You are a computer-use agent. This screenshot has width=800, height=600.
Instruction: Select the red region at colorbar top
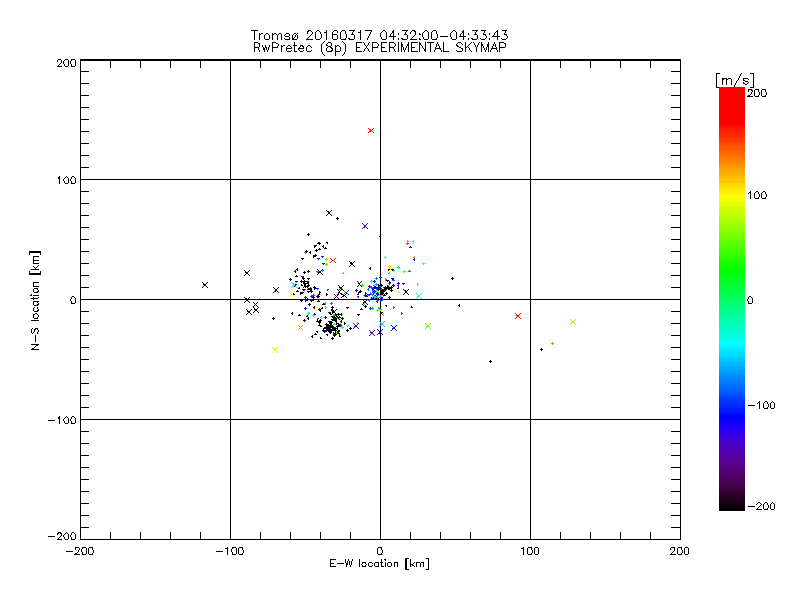732,107
